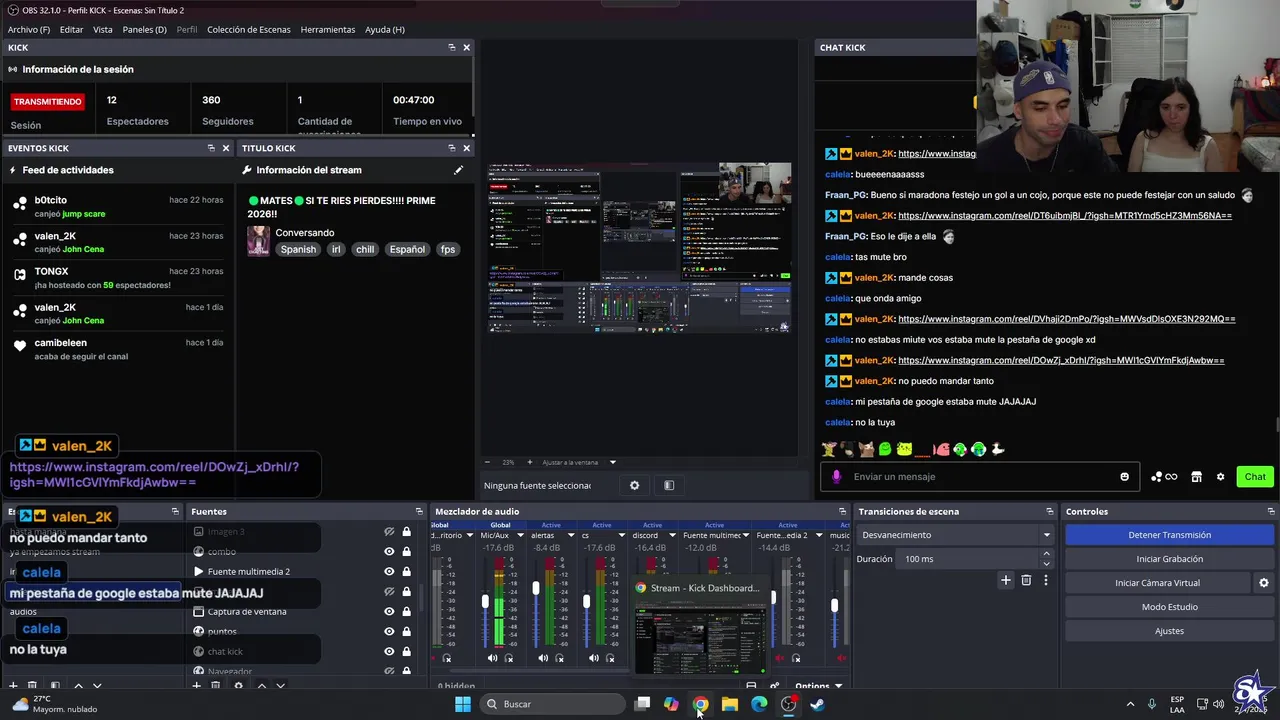This screenshot has width=1280, height=720.
Task: Open Steam from the taskbar
Action: [x=817, y=704]
